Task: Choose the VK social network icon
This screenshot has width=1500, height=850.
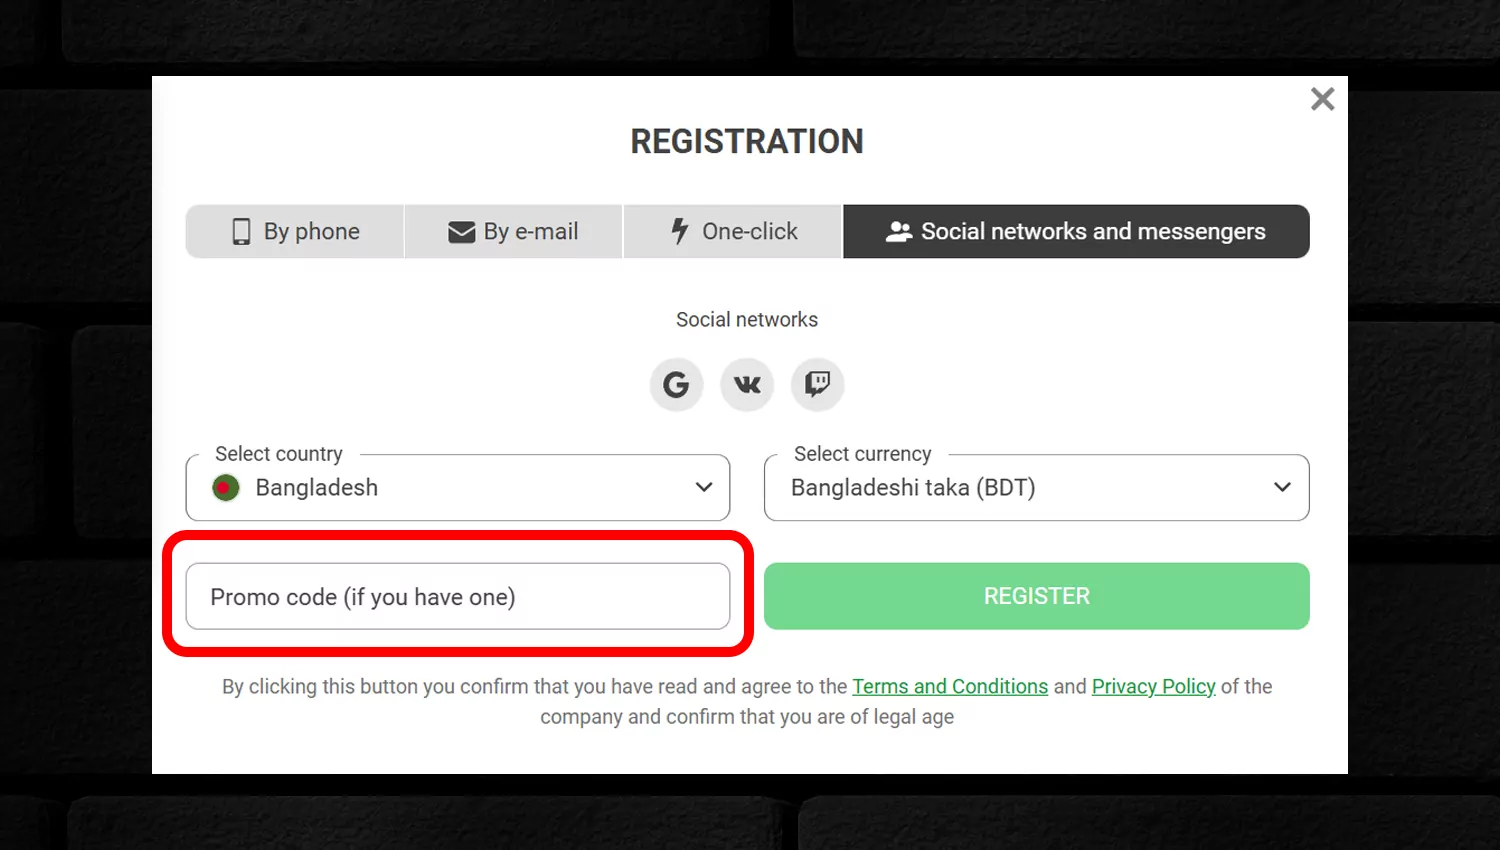Action: (747, 384)
